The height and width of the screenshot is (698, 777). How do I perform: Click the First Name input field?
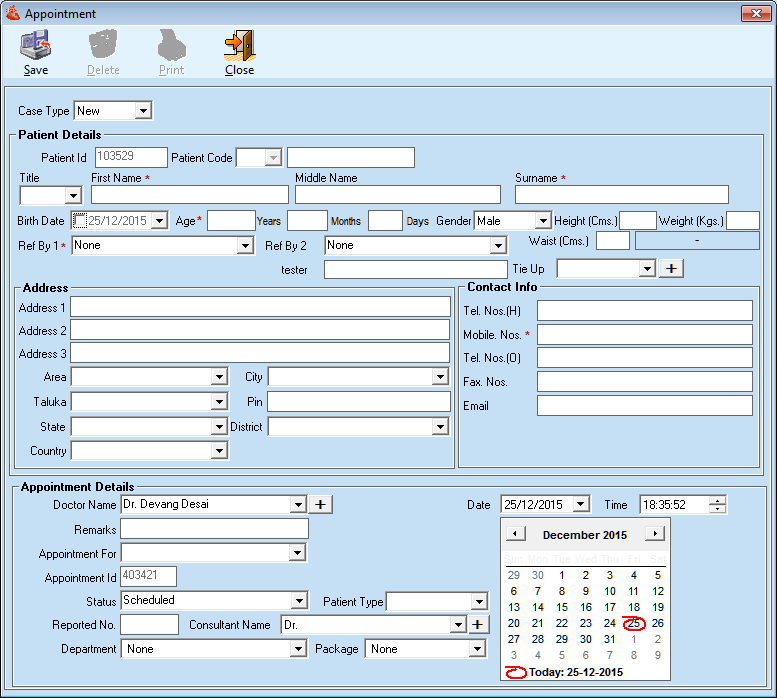pyautogui.click(x=189, y=195)
